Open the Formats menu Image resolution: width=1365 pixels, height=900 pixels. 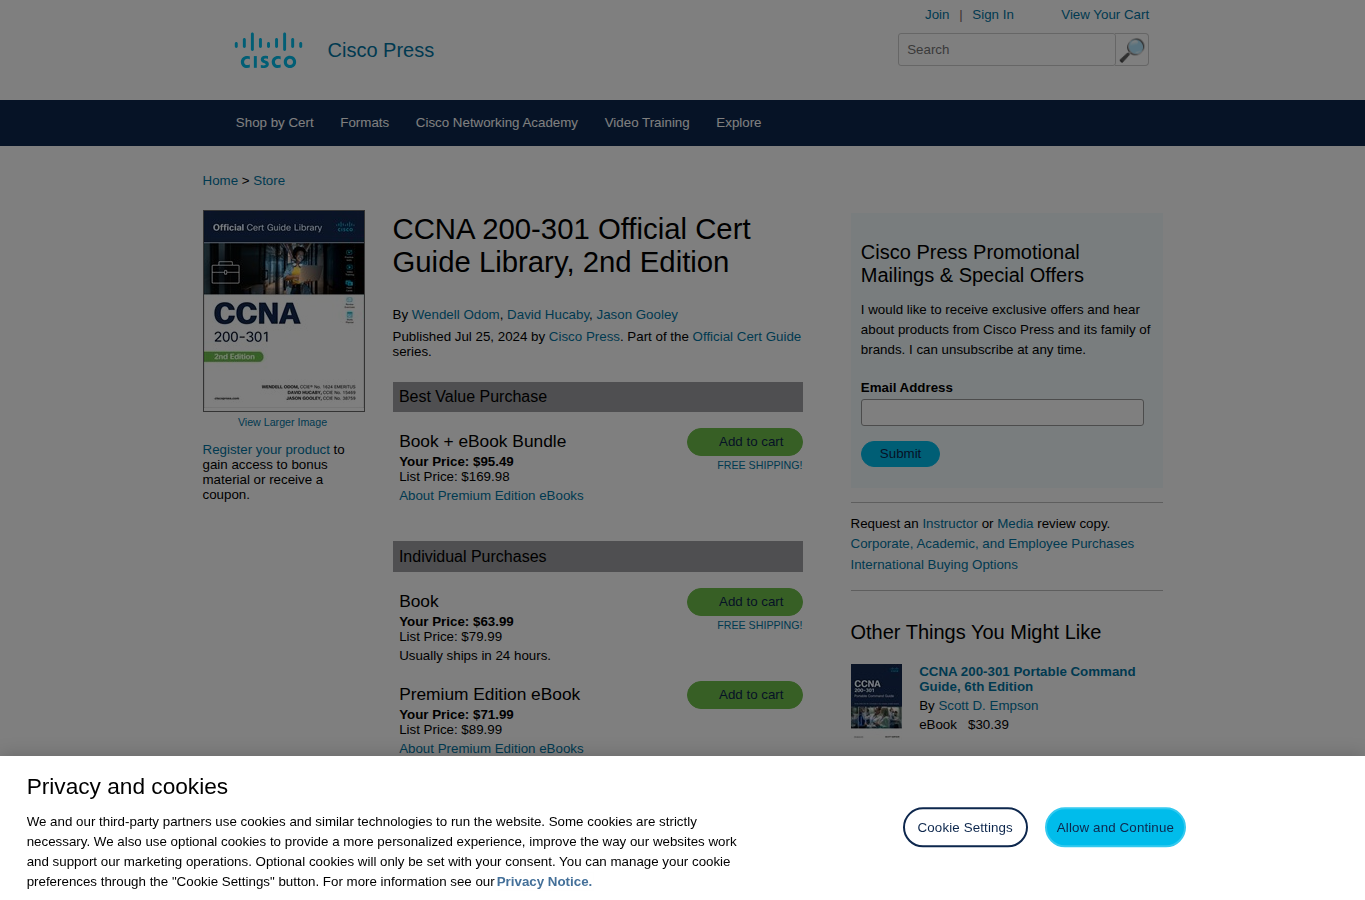364,123
